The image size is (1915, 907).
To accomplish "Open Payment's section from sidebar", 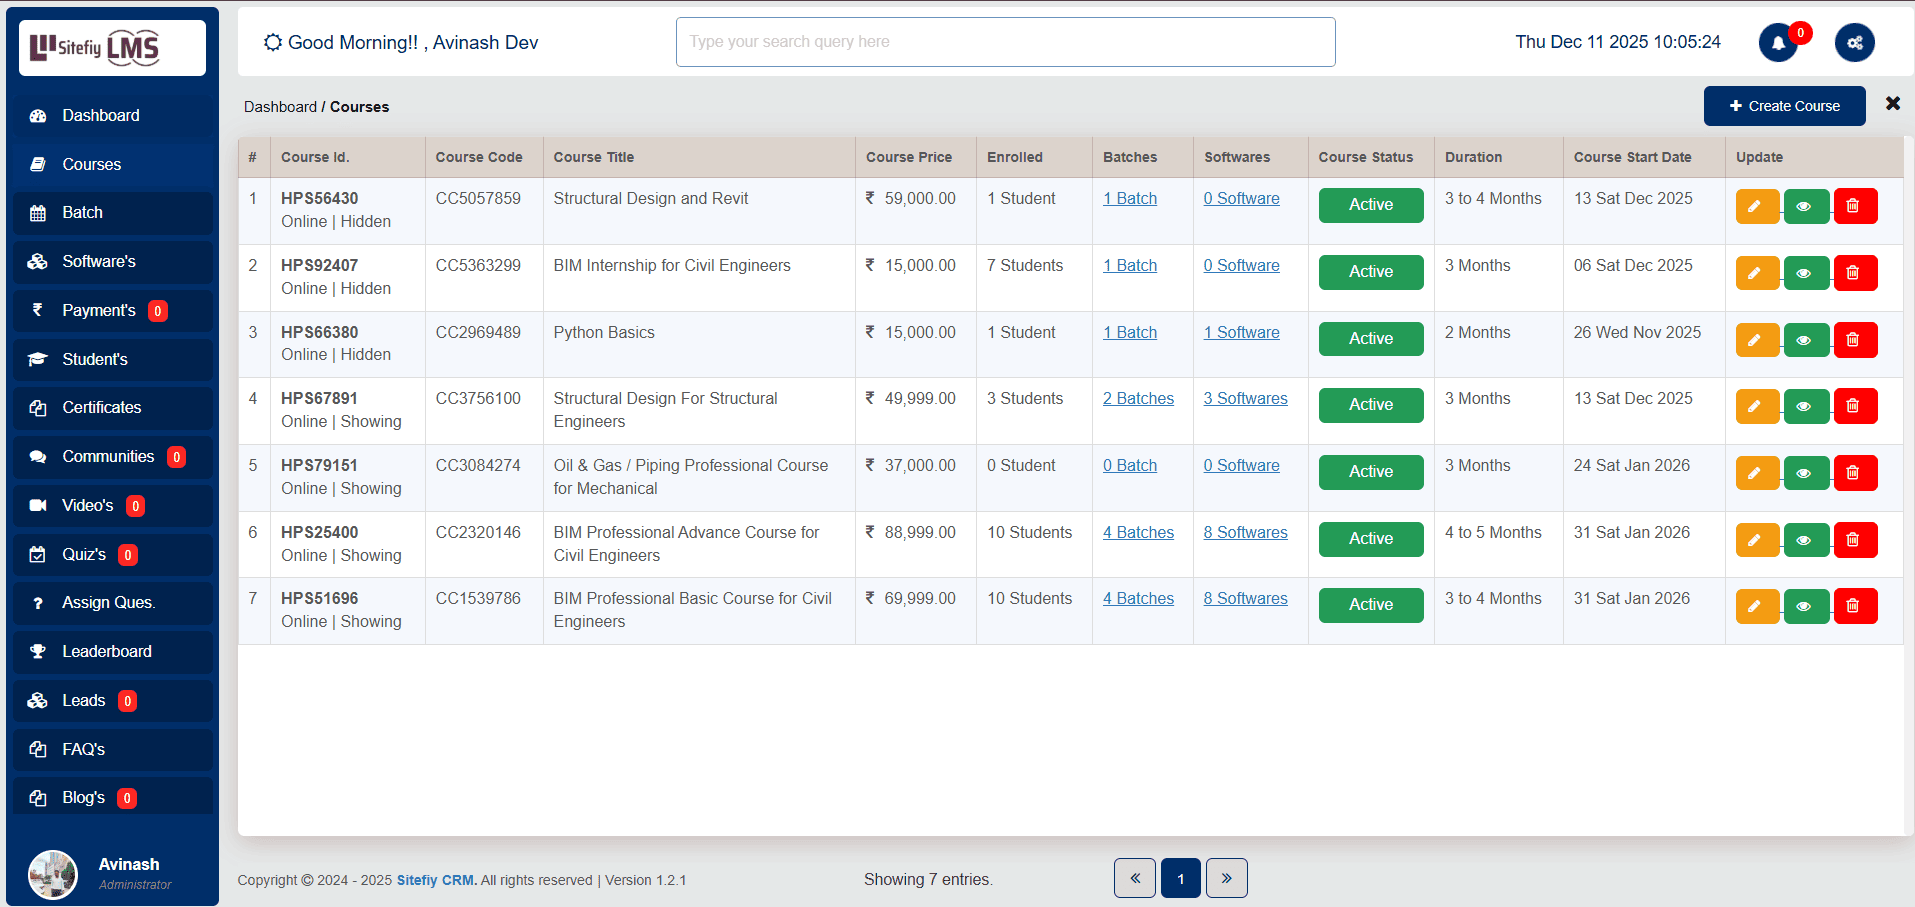I will coord(98,310).
